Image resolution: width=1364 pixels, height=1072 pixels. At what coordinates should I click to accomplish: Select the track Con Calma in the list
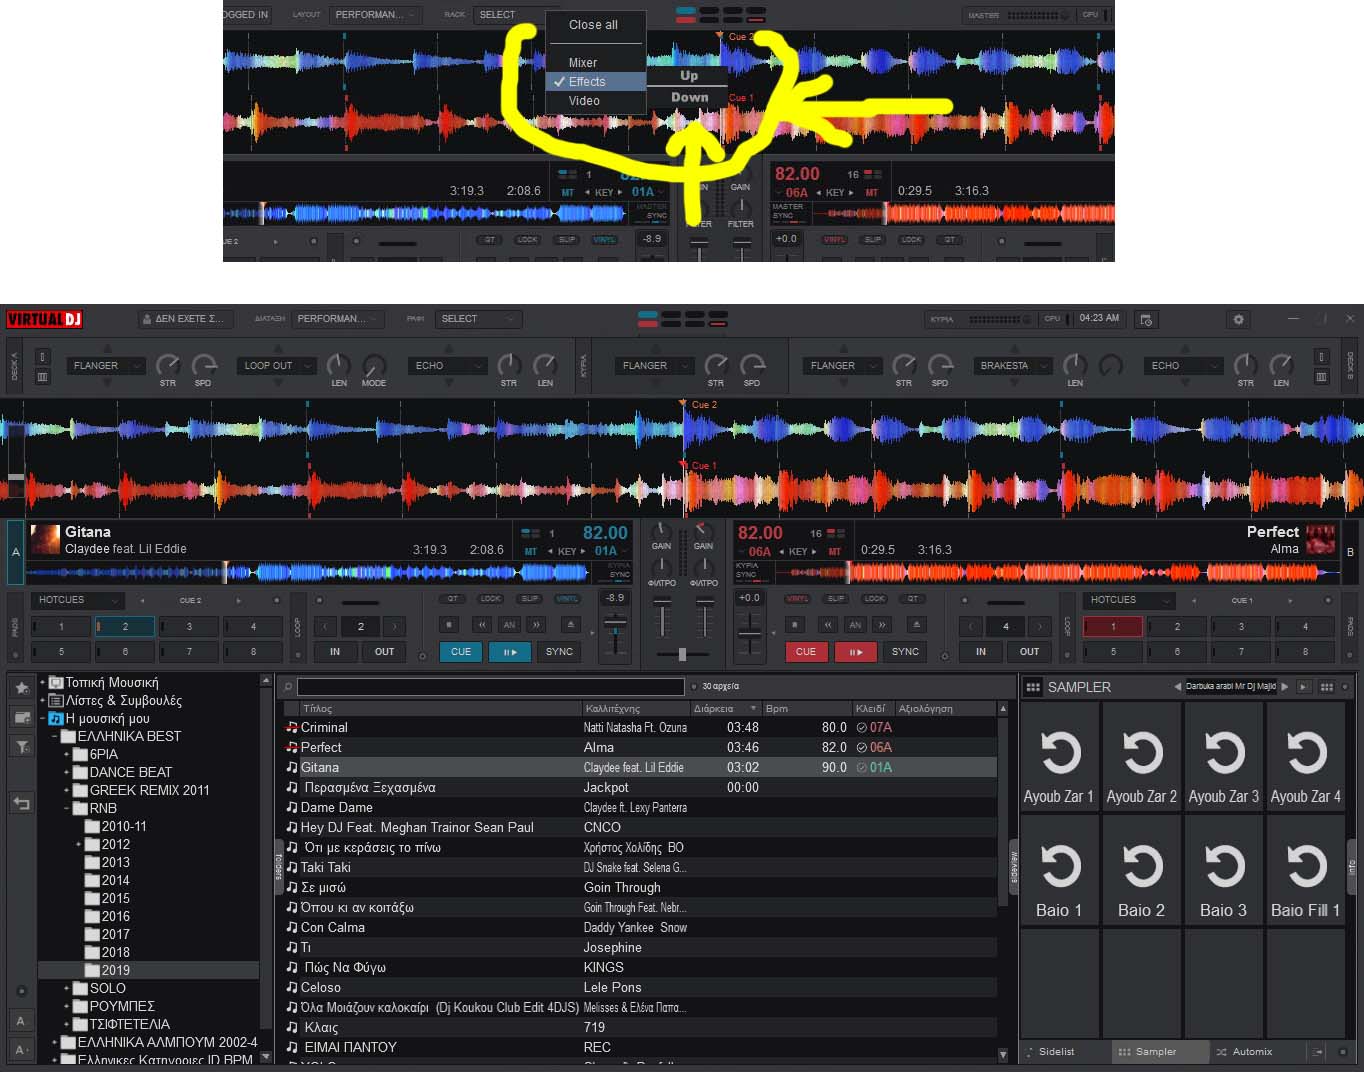(333, 927)
